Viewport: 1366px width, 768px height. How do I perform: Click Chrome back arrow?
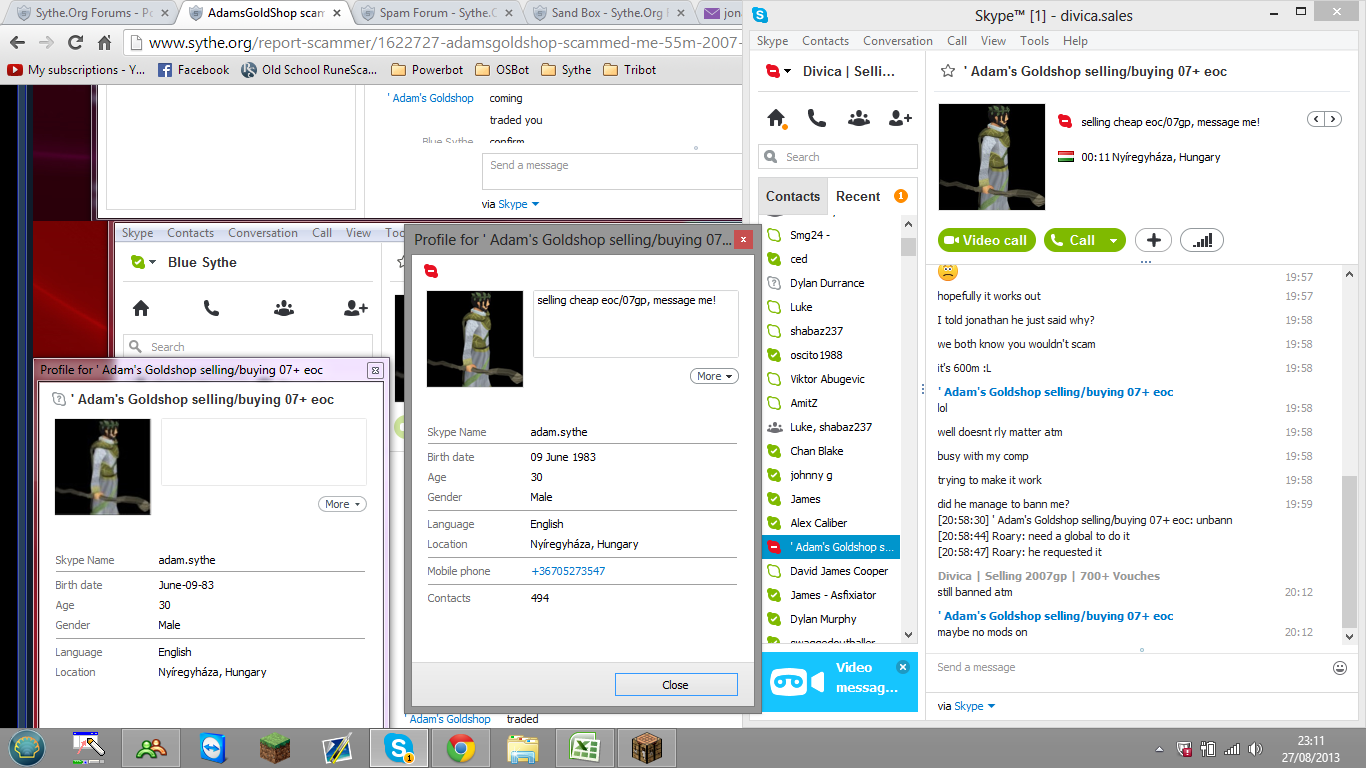17,43
